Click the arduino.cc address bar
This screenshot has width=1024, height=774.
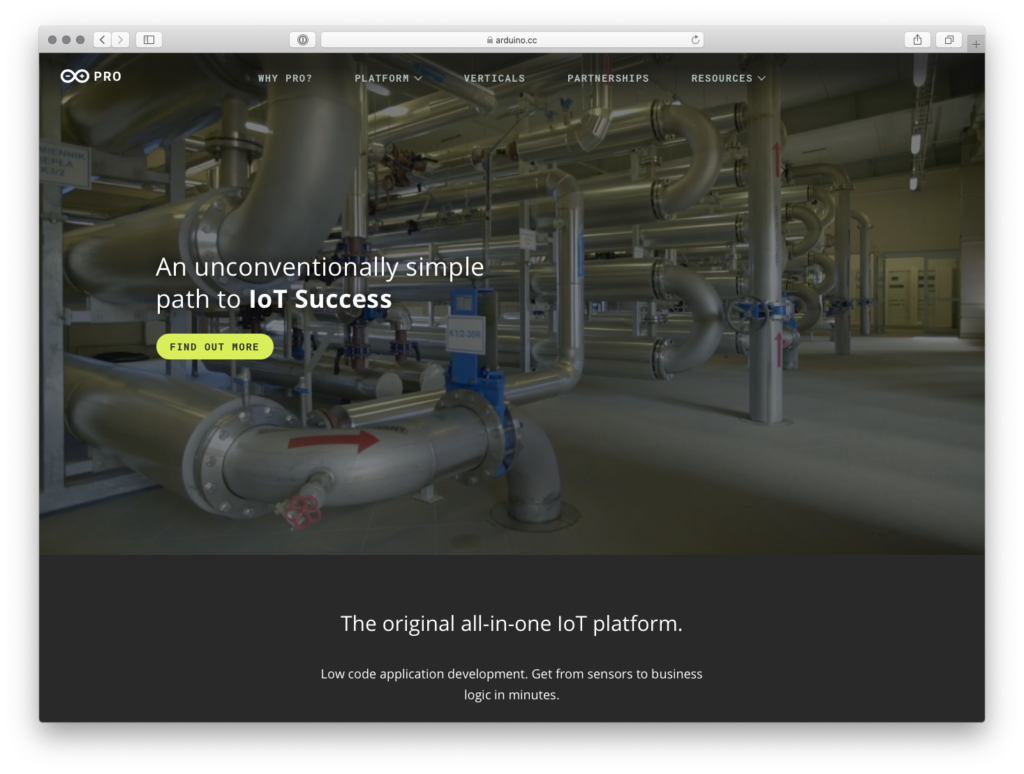(512, 40)
